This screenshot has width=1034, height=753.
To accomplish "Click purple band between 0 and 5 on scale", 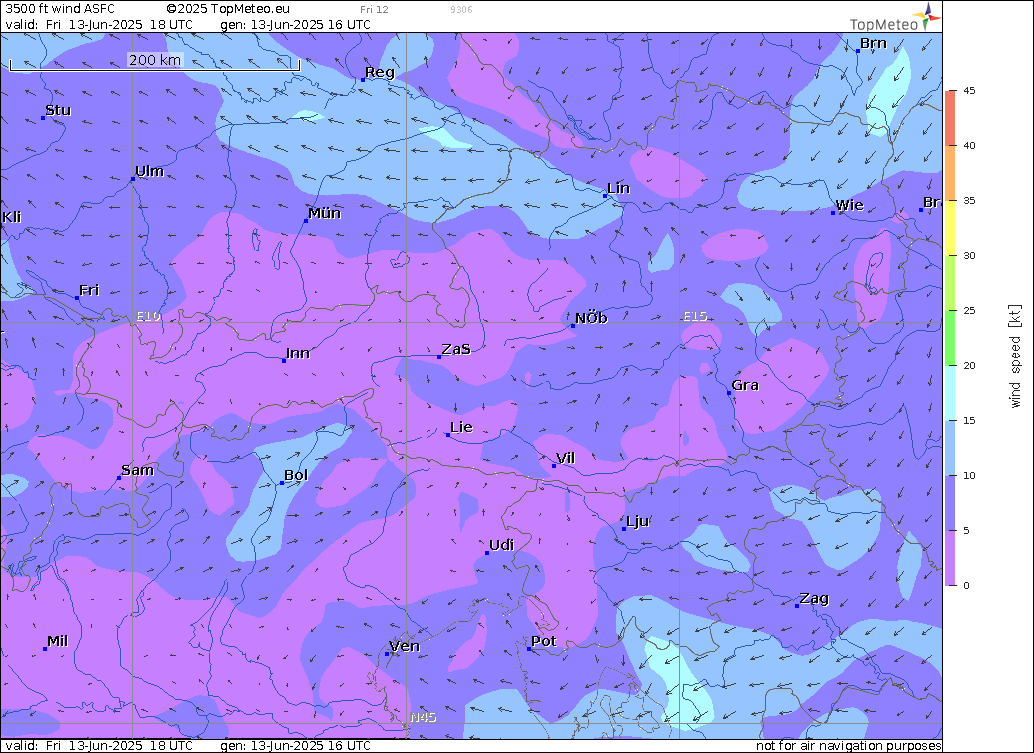I will coord(950,558).
